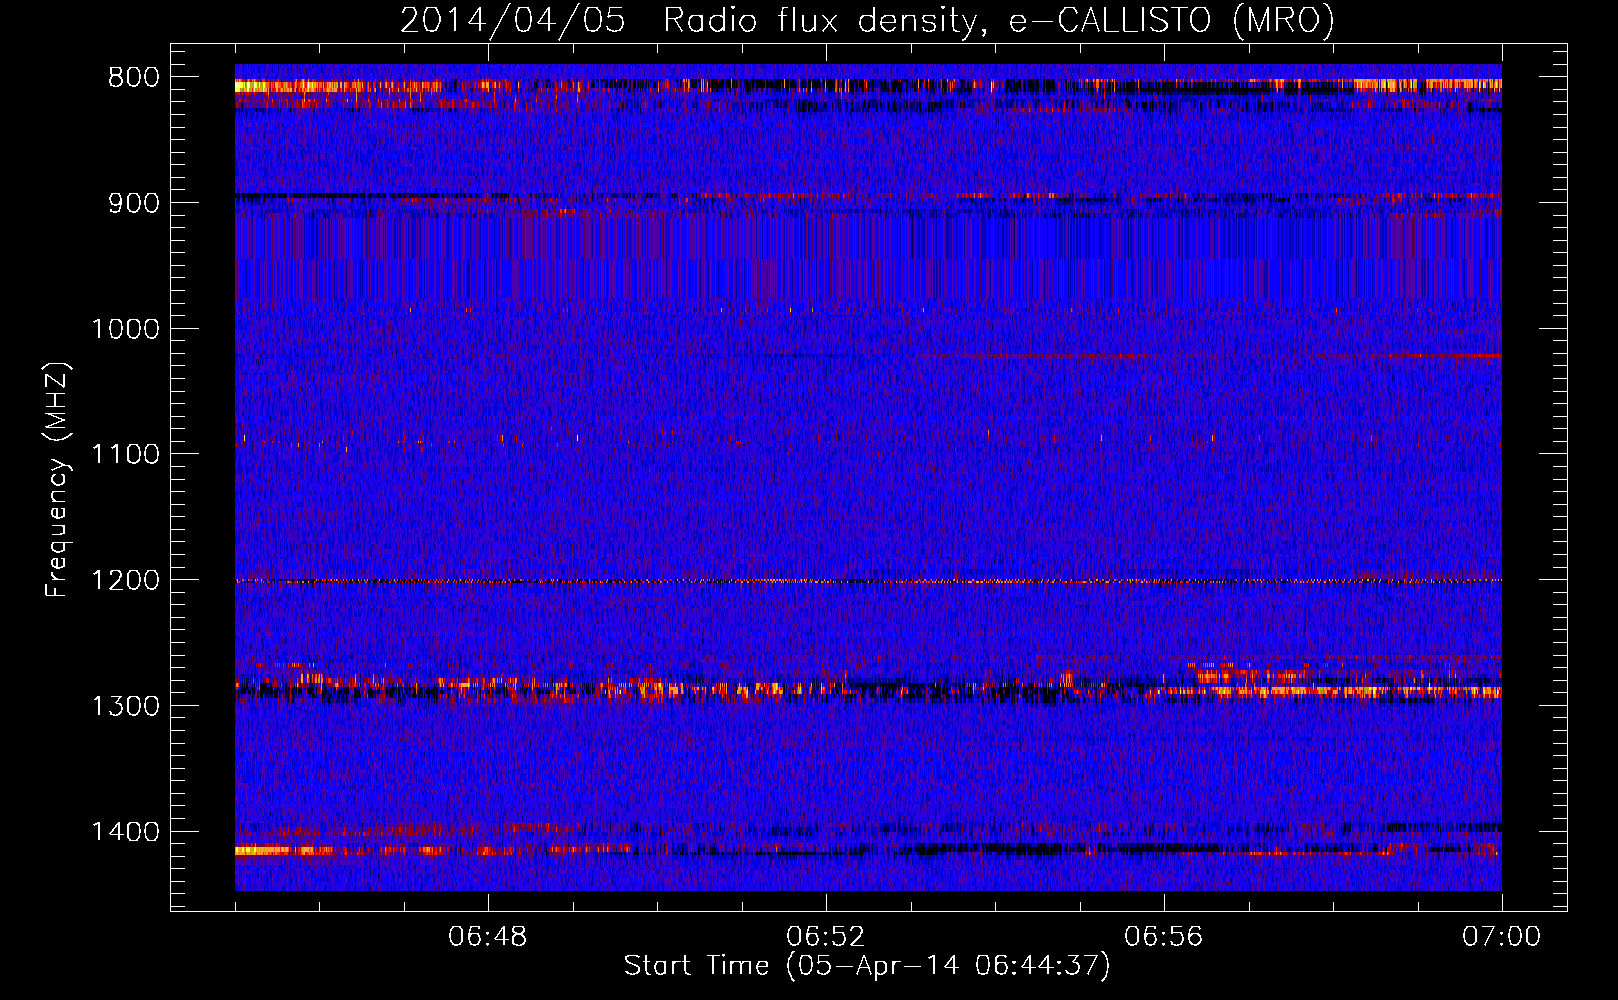This screenshot has height=1000, width=1618.
Task: Click the 06:48 time tick label
Action: pos(488,937)
